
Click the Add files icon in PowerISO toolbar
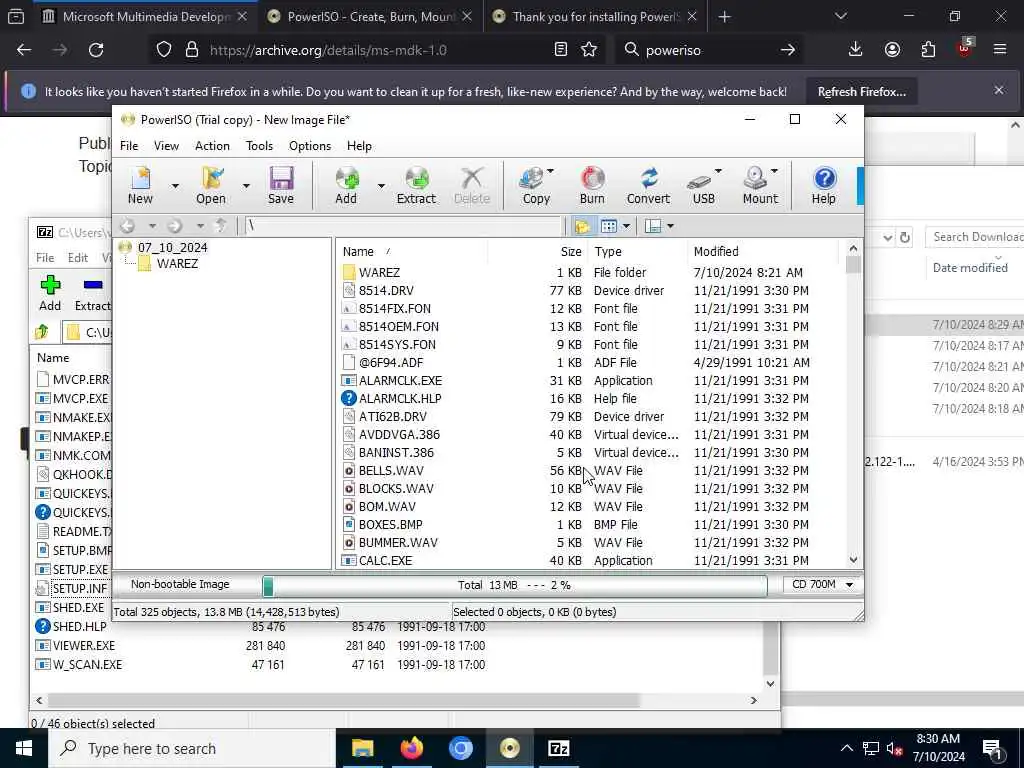[346, 185]
